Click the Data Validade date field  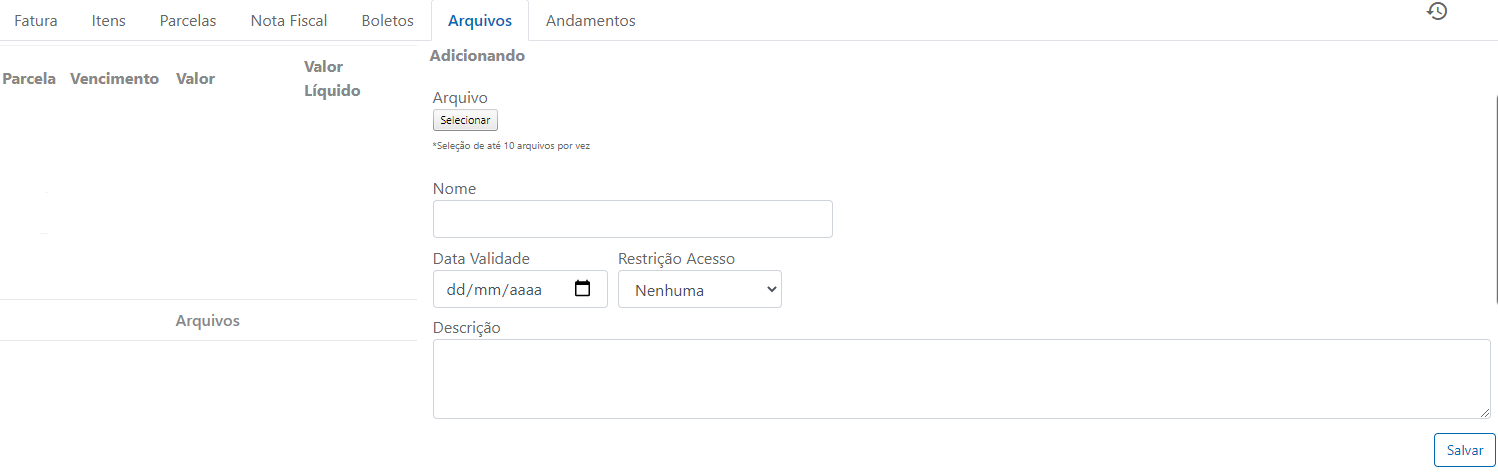(x=520, y=289)
